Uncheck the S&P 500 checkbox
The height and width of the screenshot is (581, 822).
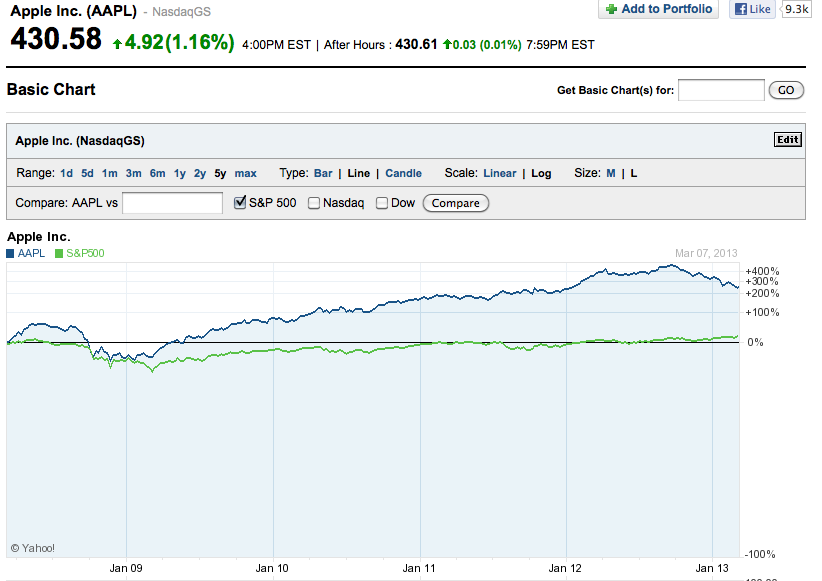click(240, 203)
